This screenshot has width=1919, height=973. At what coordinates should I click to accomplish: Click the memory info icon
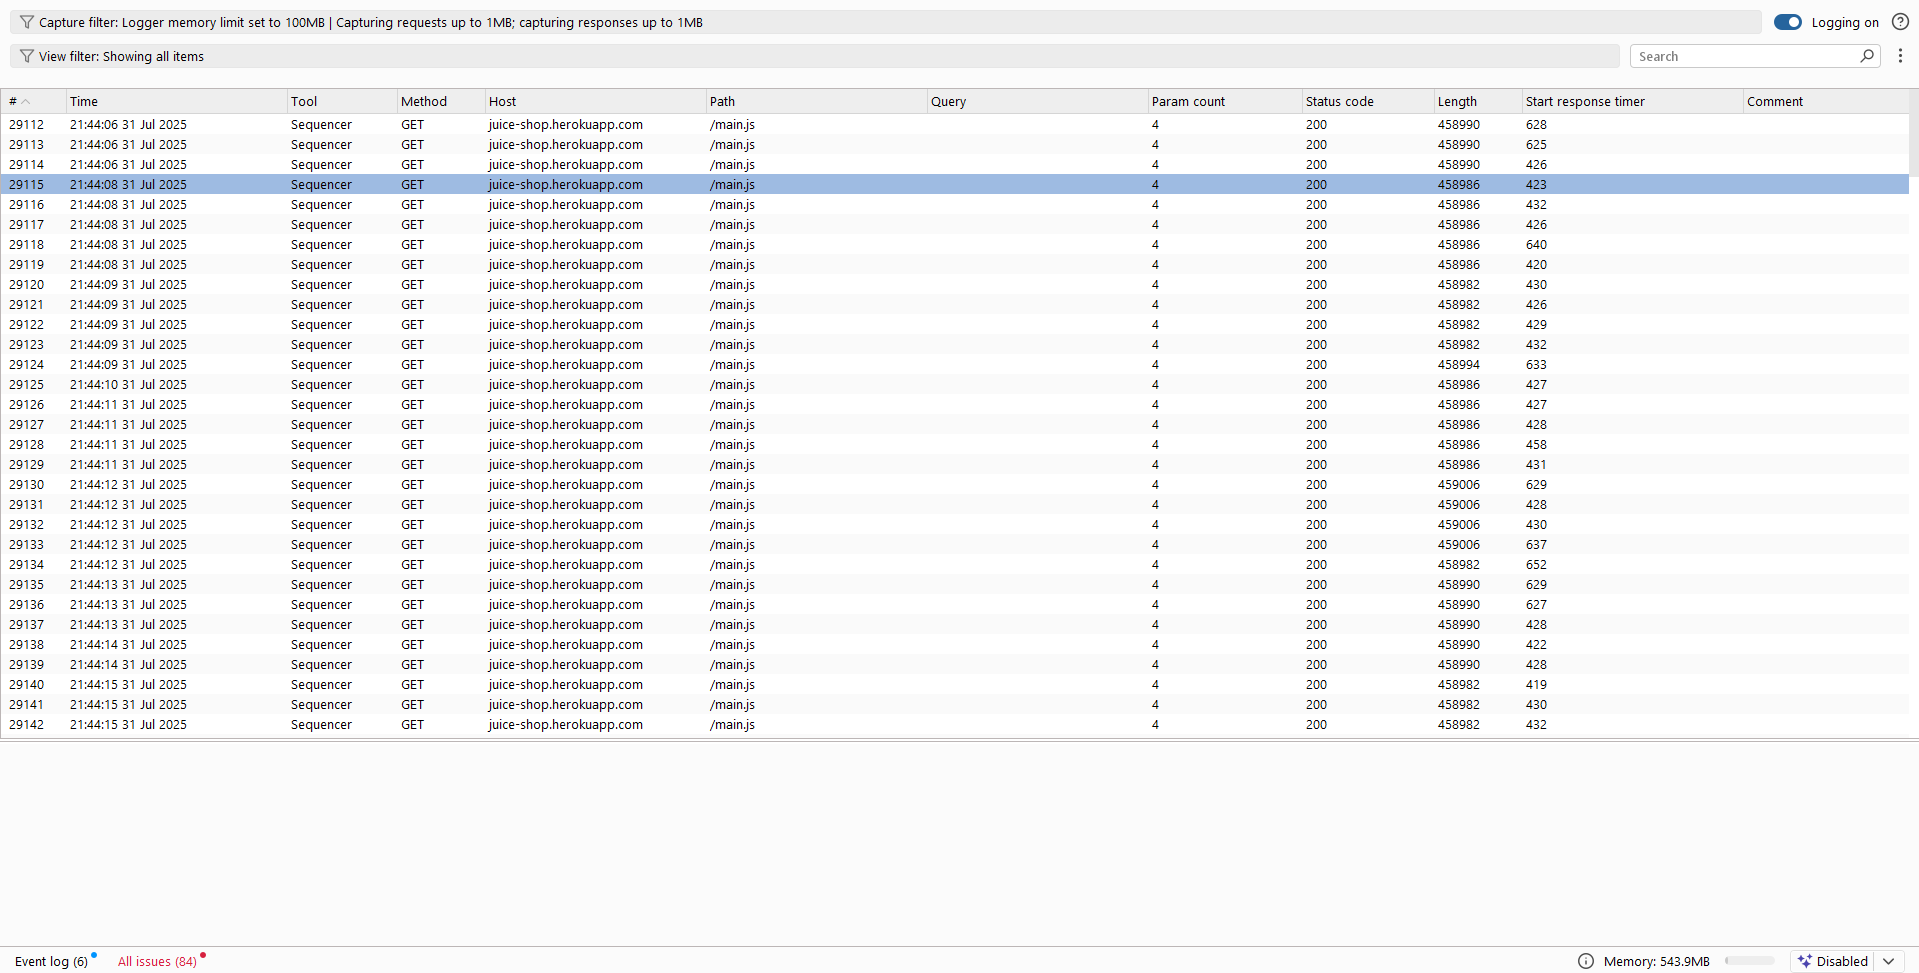click(1586, 961)
